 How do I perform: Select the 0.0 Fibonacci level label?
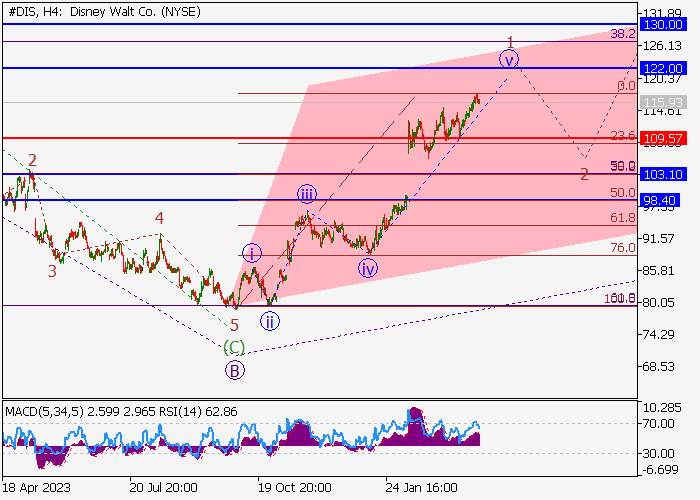coord(626,86)
